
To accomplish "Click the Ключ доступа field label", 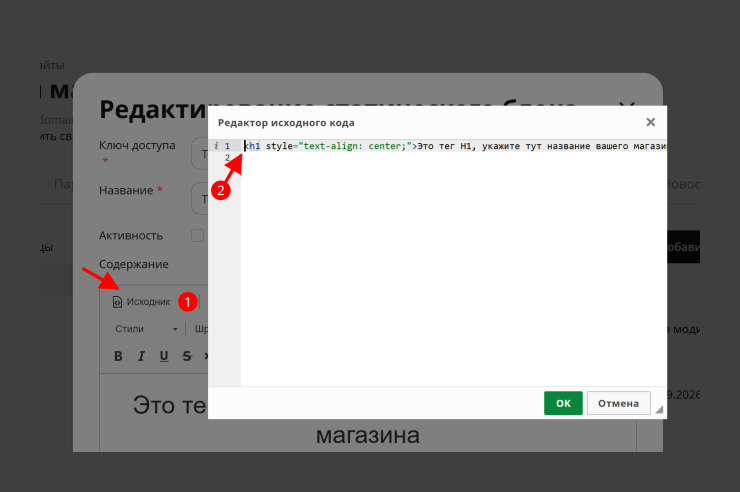I will click(x=137, y=145).
